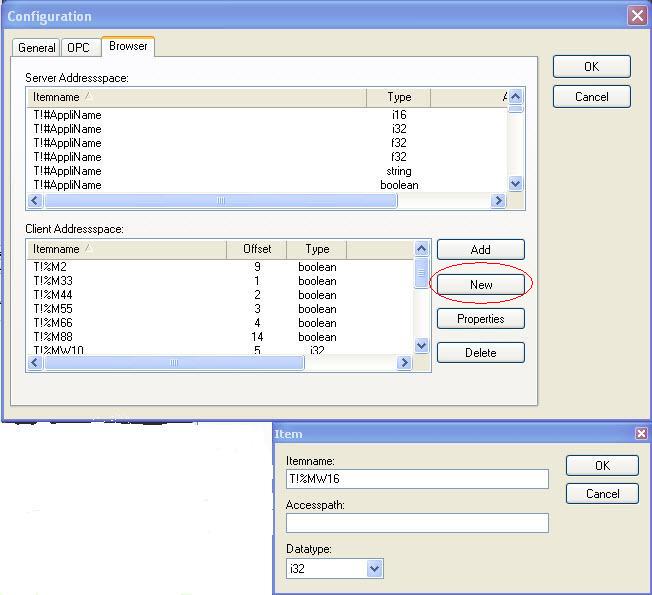Close the Item dialog with X

(641, 433)
